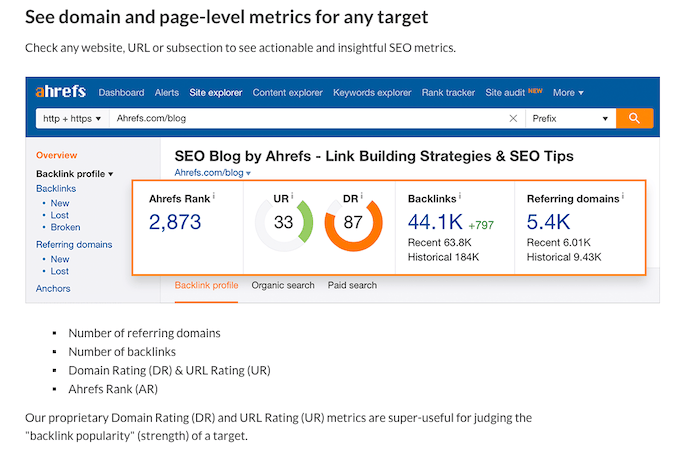Switch to the Organic search tab
The height and width of the screenshot is (450, 680).
[283, 285]
